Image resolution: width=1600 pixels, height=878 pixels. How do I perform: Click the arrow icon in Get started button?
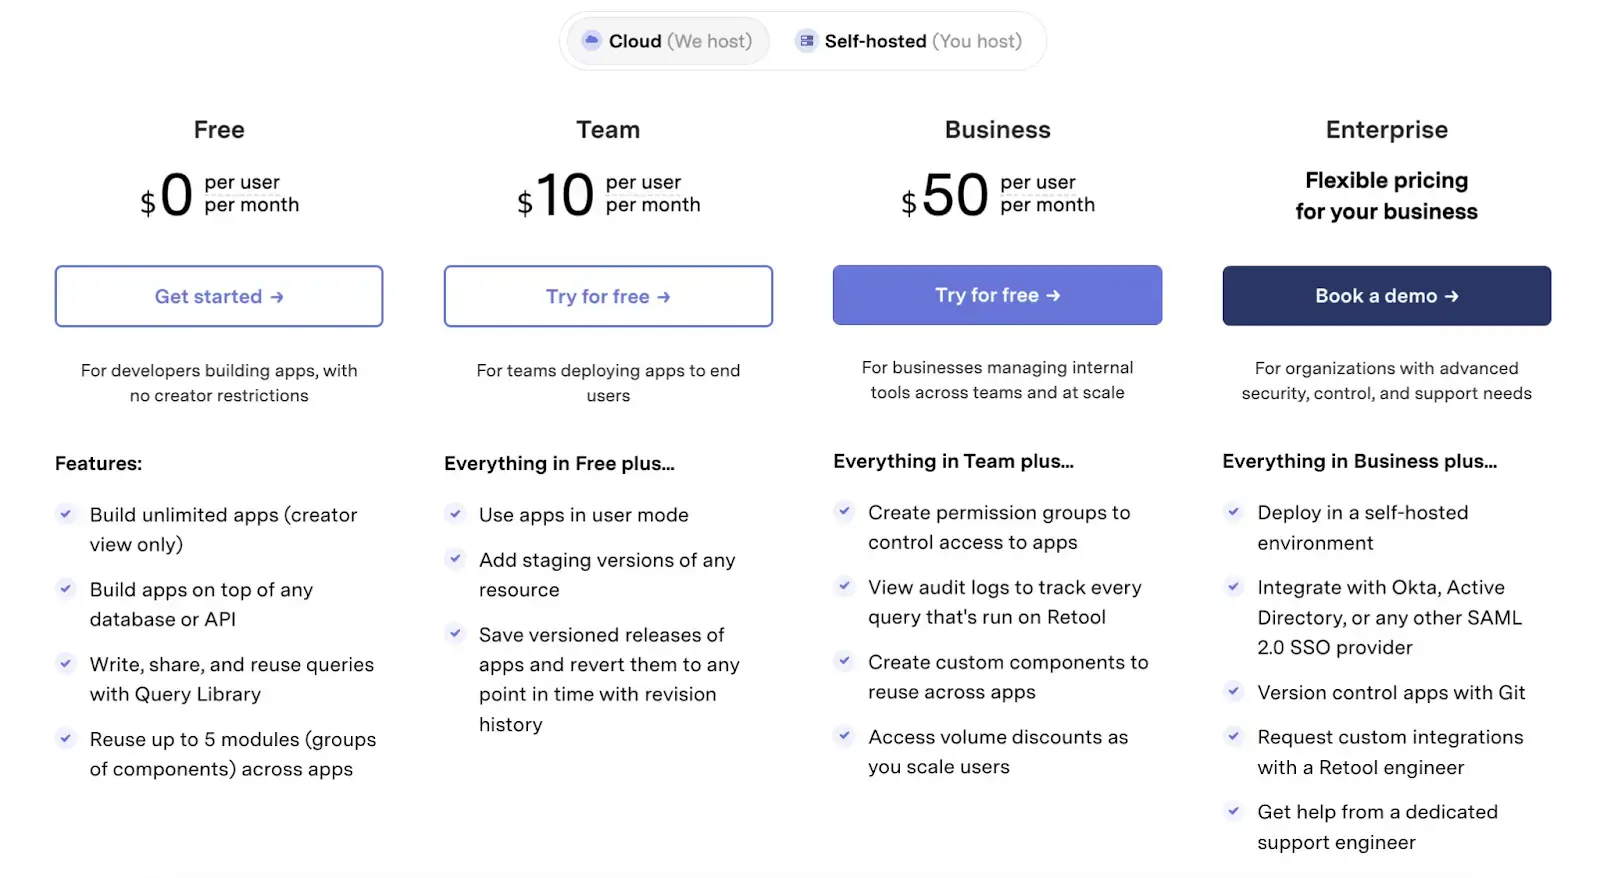277,297
